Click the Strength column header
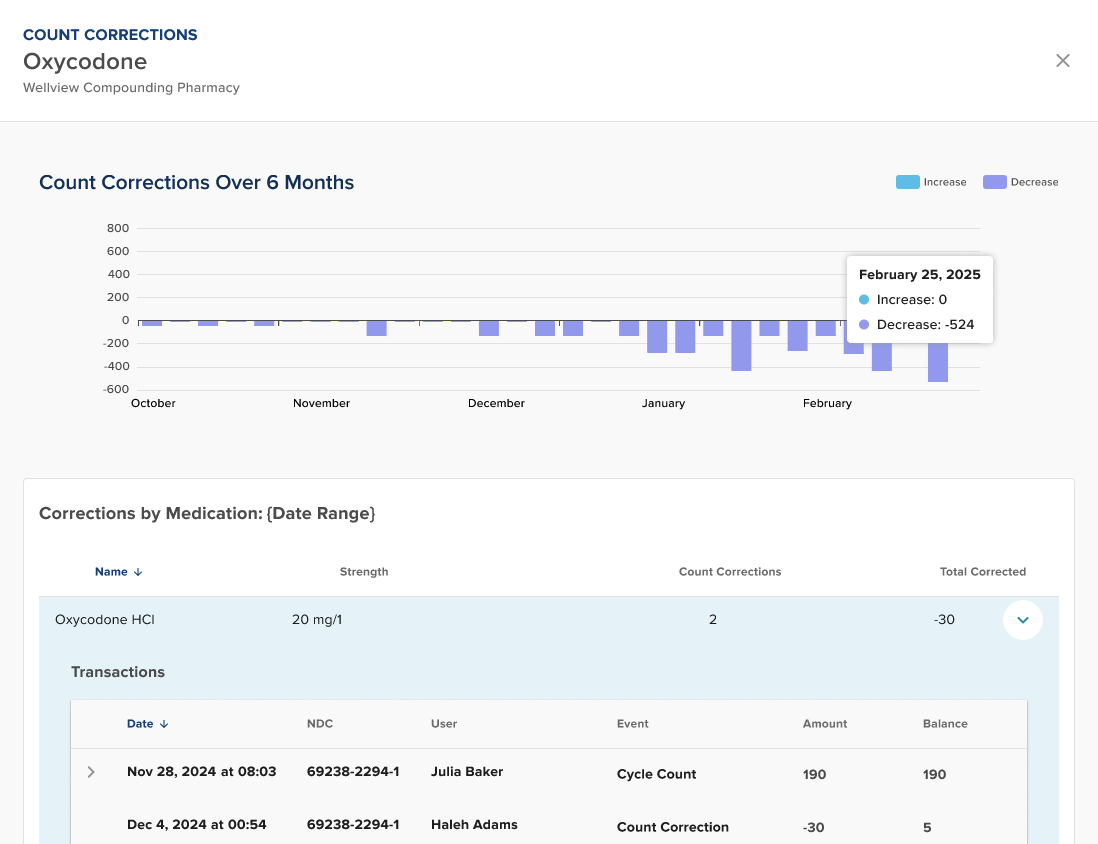This screenshot has height=844, width=1098. pyautogui.click(x=364, y=572)
